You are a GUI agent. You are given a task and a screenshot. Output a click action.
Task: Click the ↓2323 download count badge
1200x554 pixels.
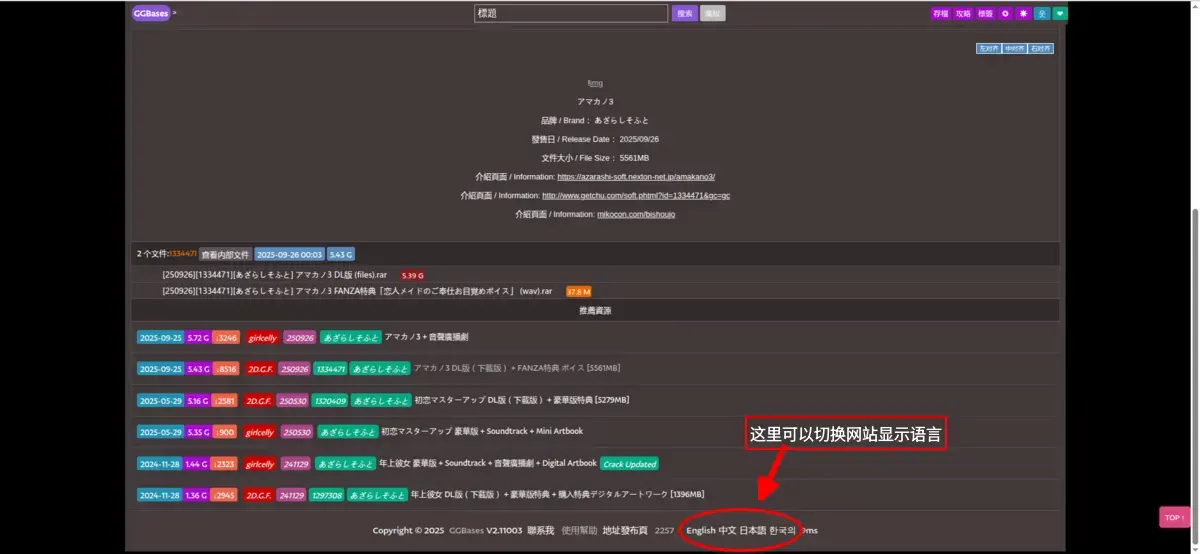pos(226,463)
